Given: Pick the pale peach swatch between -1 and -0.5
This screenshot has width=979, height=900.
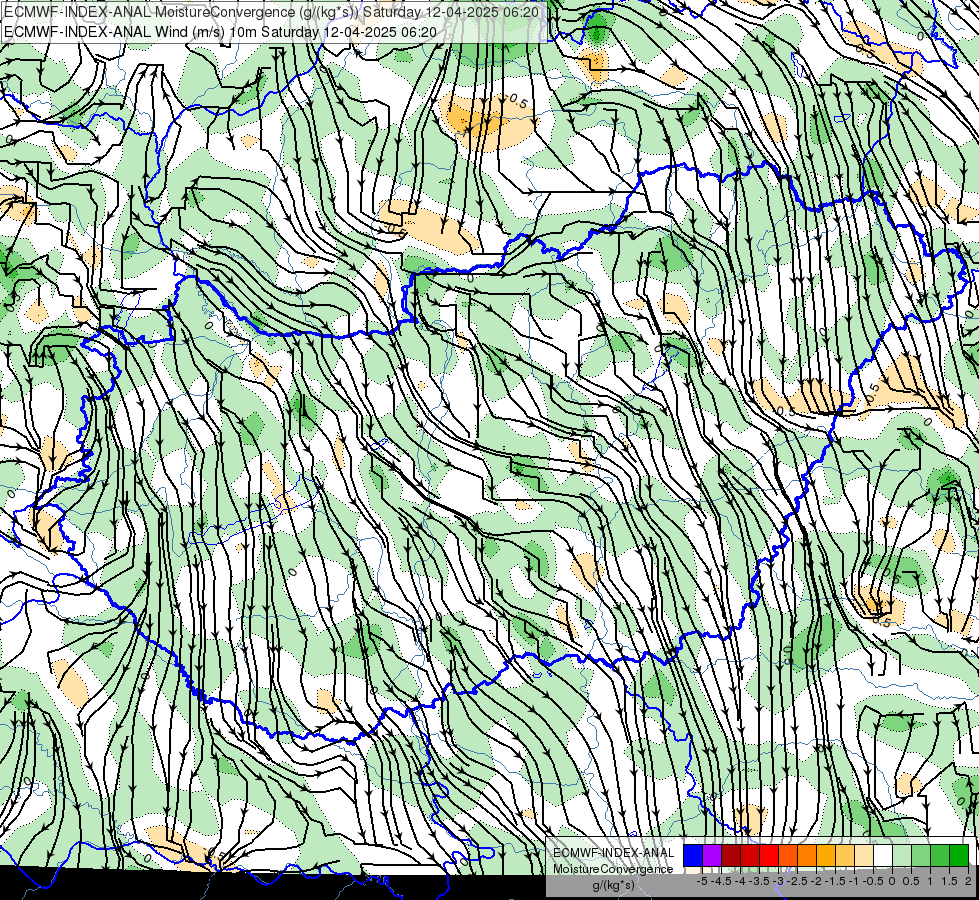Looking at the screenshot, I should [863, 856].
